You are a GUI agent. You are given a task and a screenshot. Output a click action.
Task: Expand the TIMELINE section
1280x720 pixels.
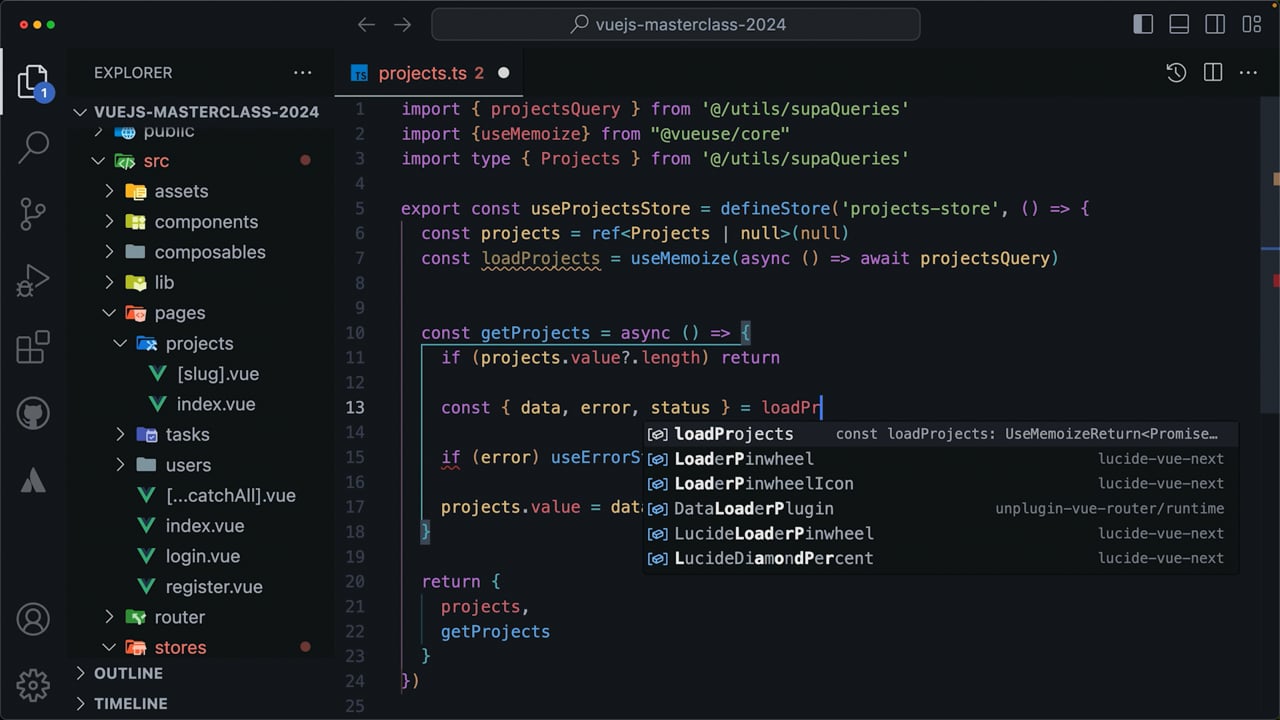[x=200, y=703]
